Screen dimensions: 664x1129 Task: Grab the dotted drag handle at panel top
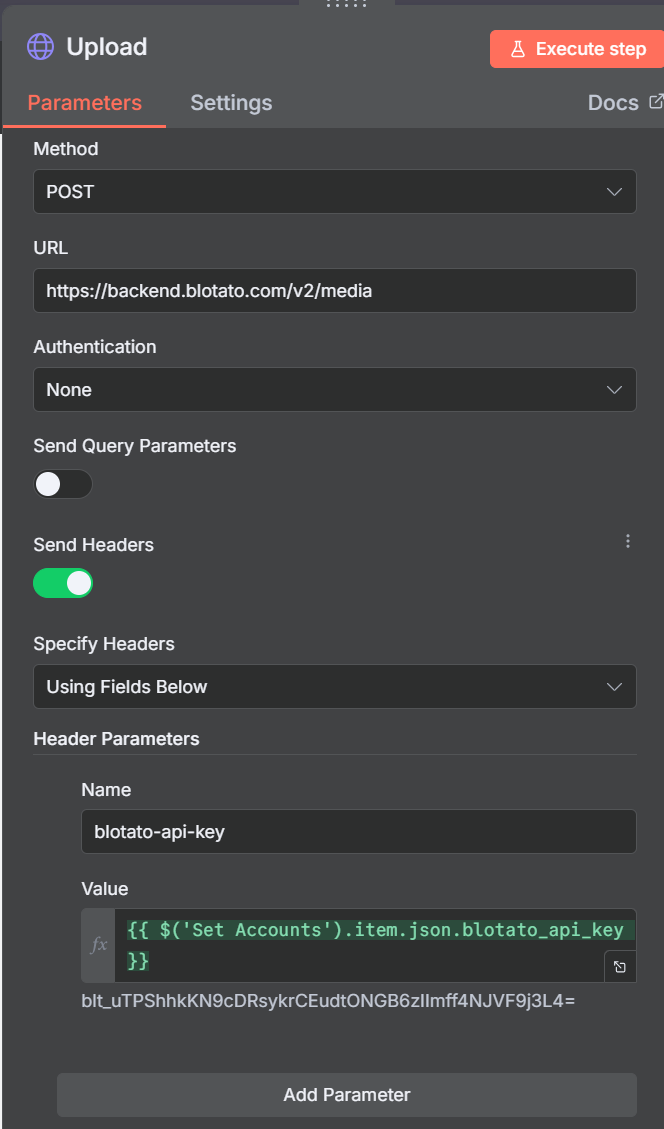coord(346,4)
